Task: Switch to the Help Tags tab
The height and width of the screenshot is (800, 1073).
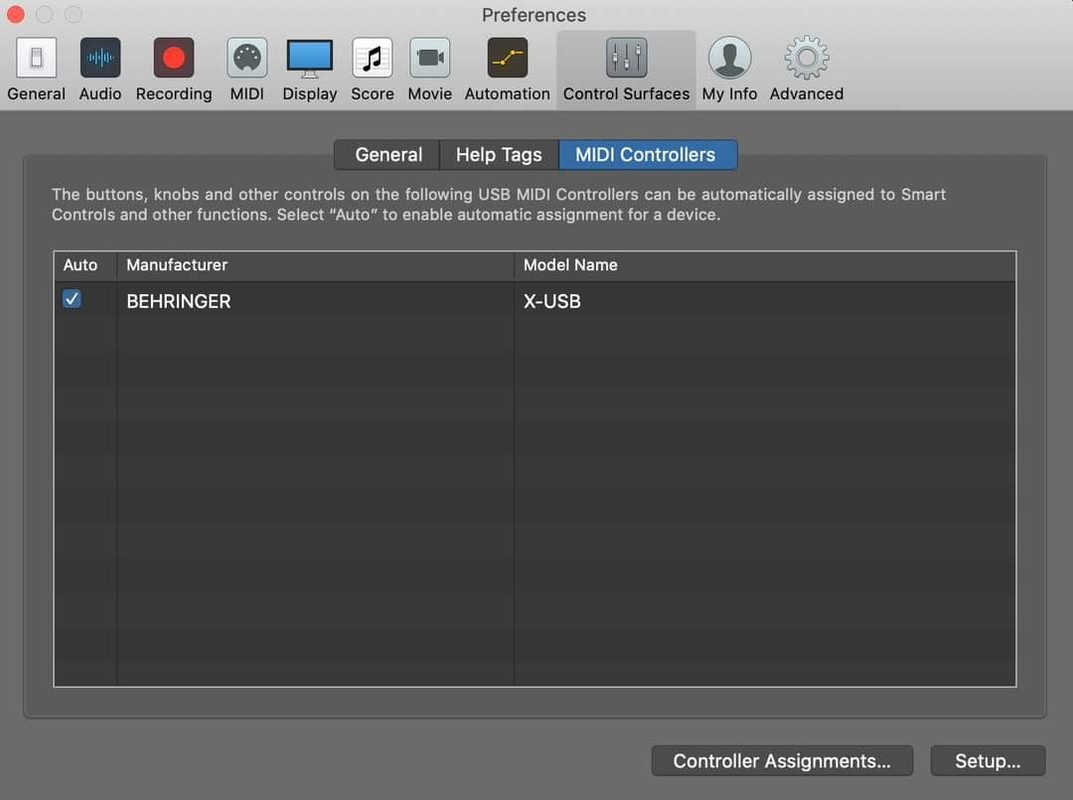Action: (499, 155)
